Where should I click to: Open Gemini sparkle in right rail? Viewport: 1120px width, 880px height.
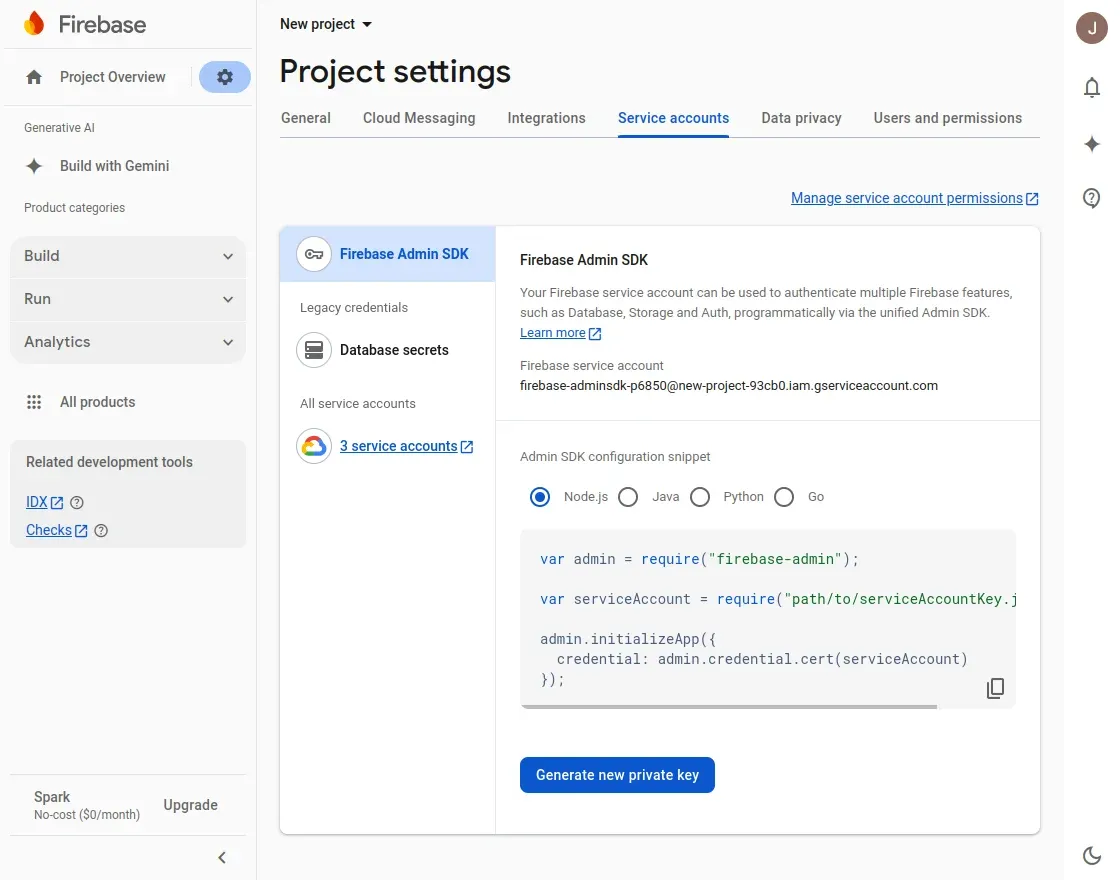tap(1091, 144)
